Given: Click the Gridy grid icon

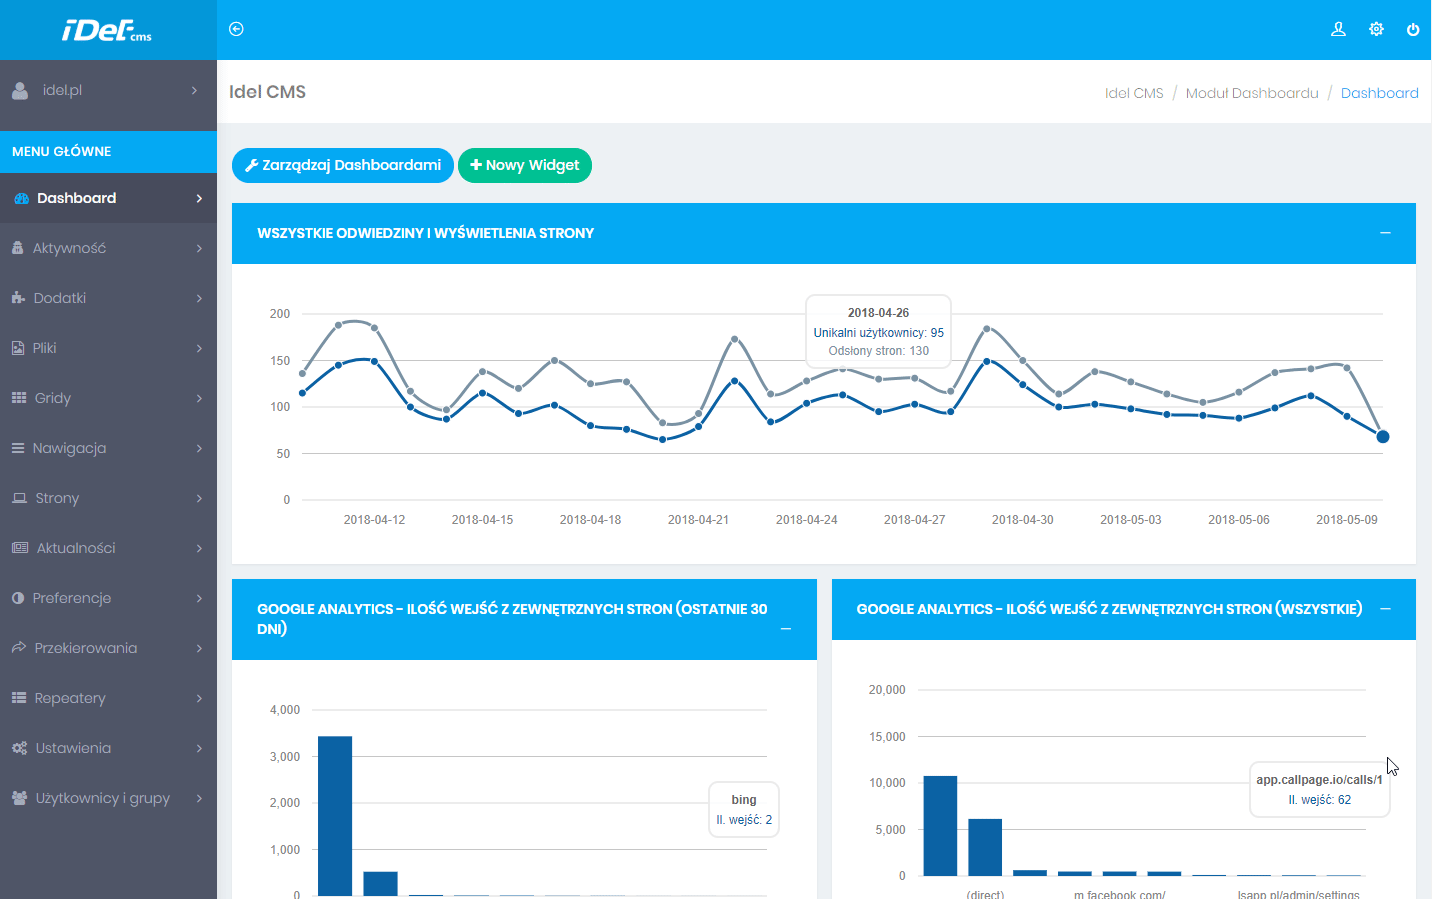Looking at the screenshot, I should click(x=19, y=397).
